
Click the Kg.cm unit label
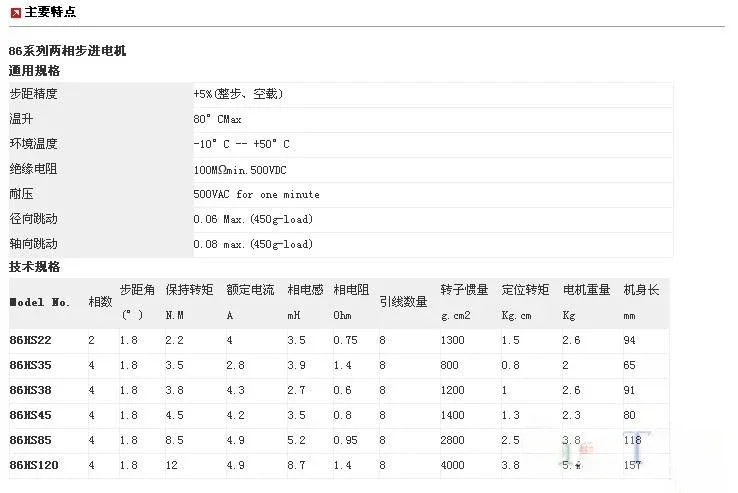tap(516, 315)
